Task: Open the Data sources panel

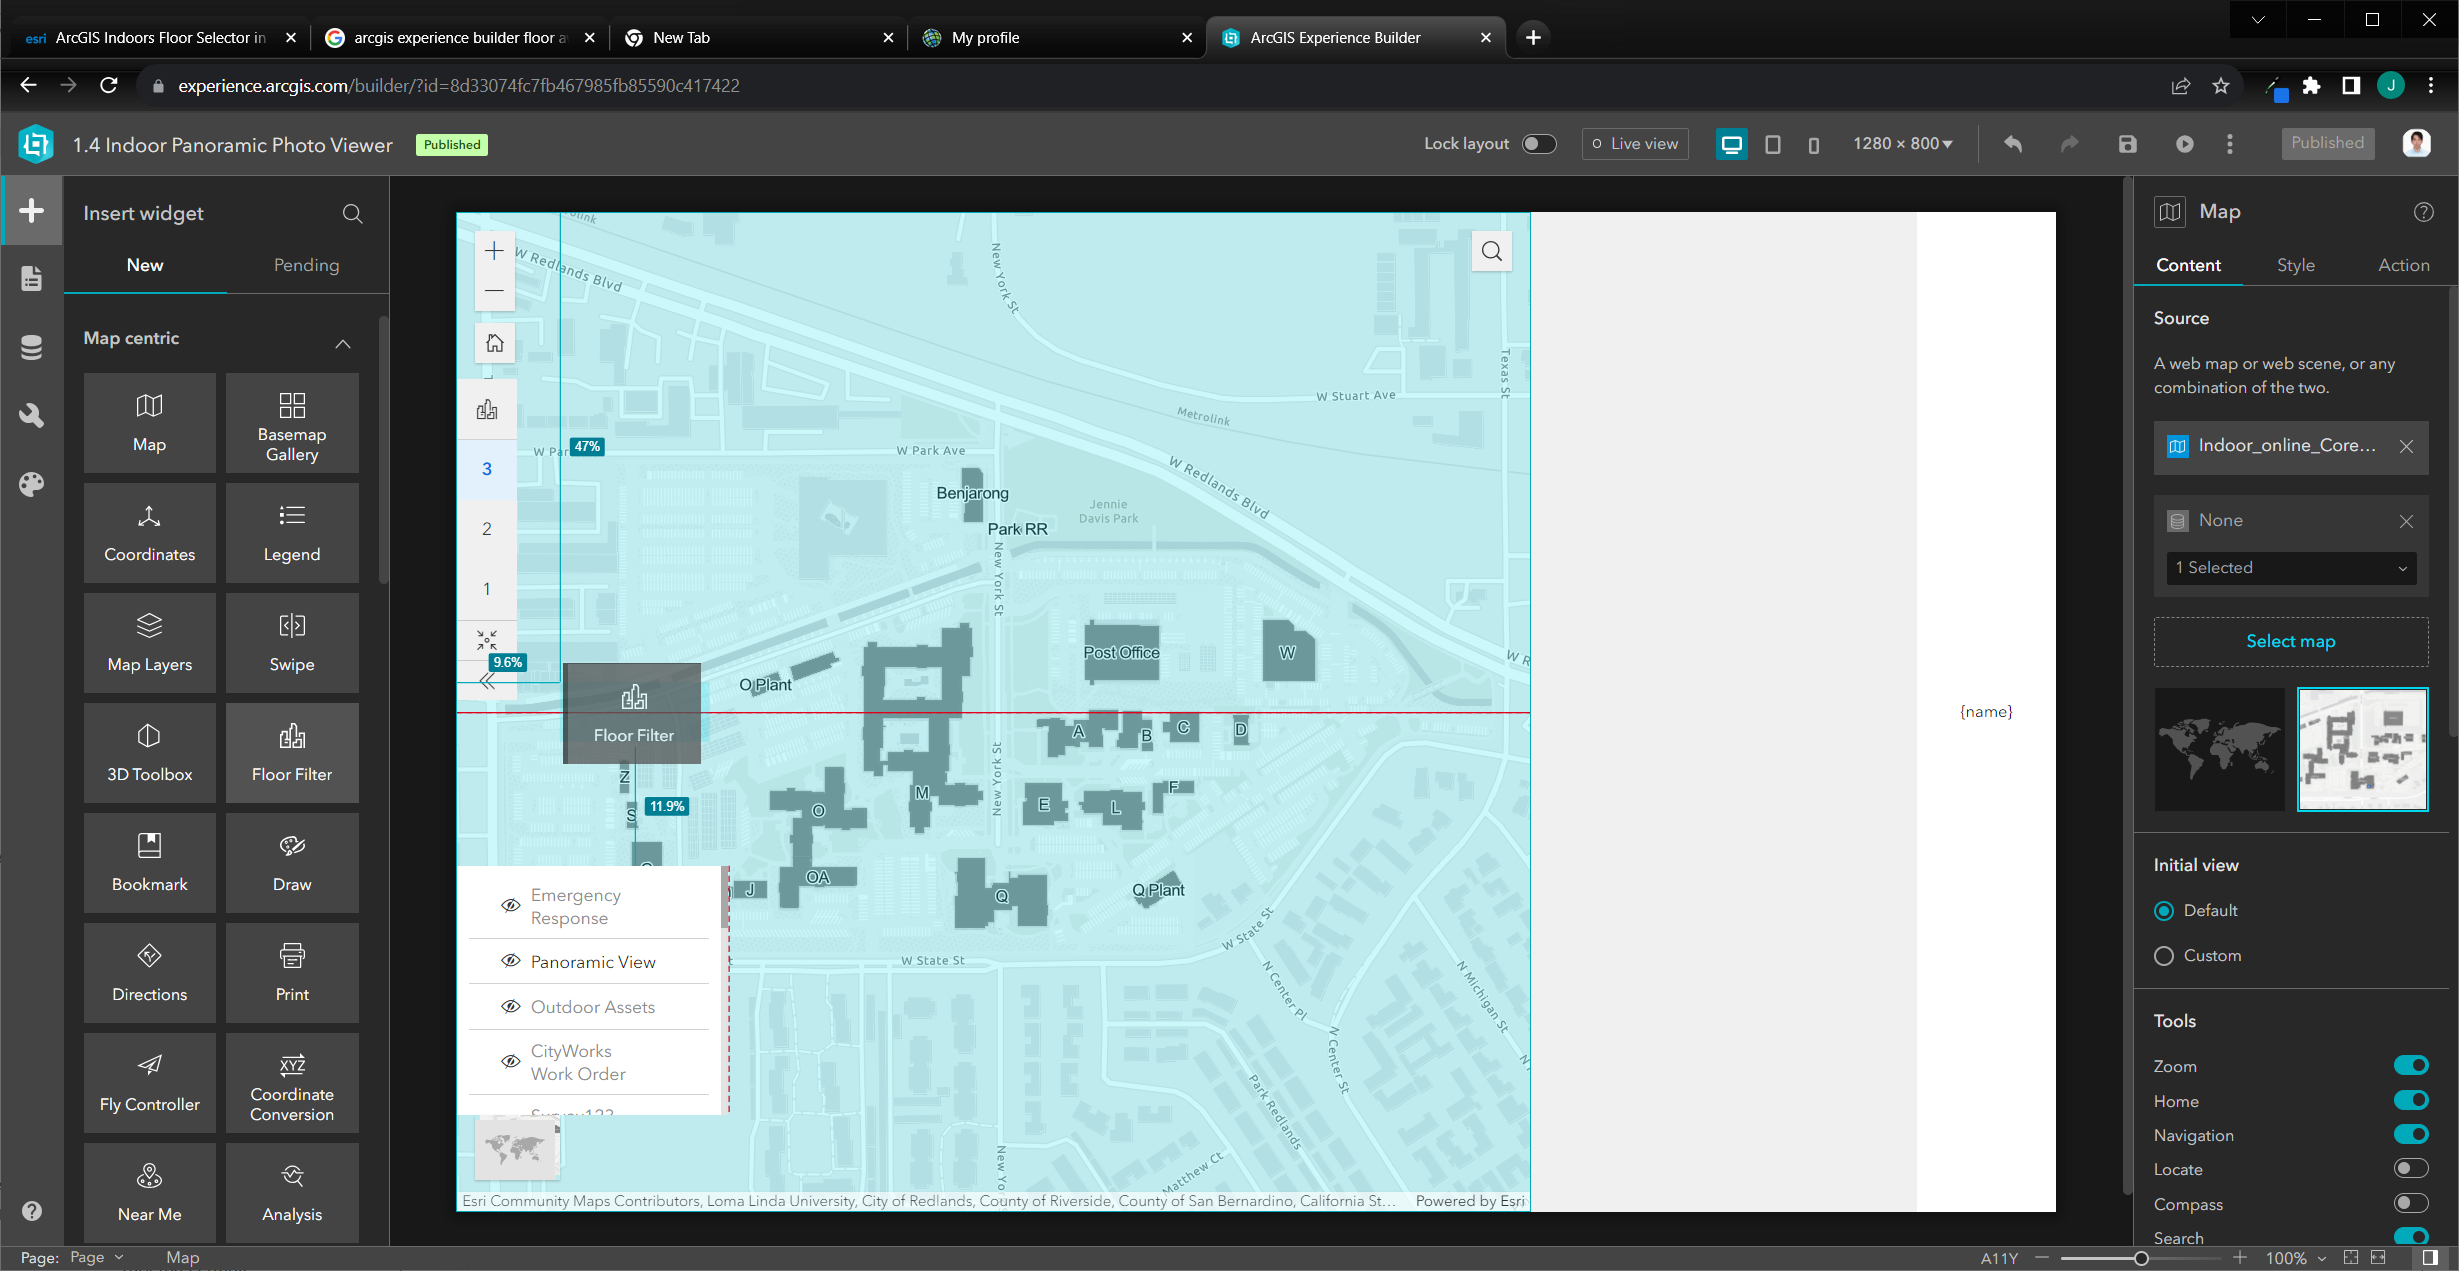Action: click(x=31, y=347)
